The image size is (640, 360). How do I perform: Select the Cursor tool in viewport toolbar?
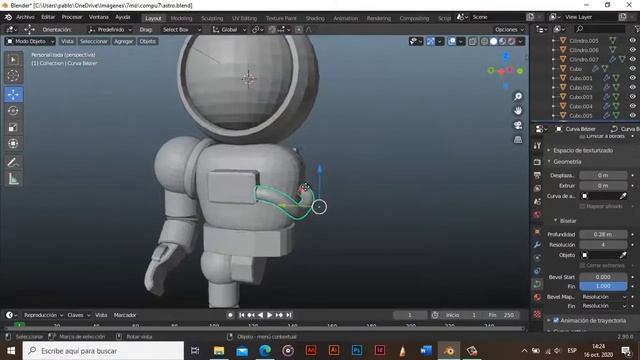[x=13, y=76]
